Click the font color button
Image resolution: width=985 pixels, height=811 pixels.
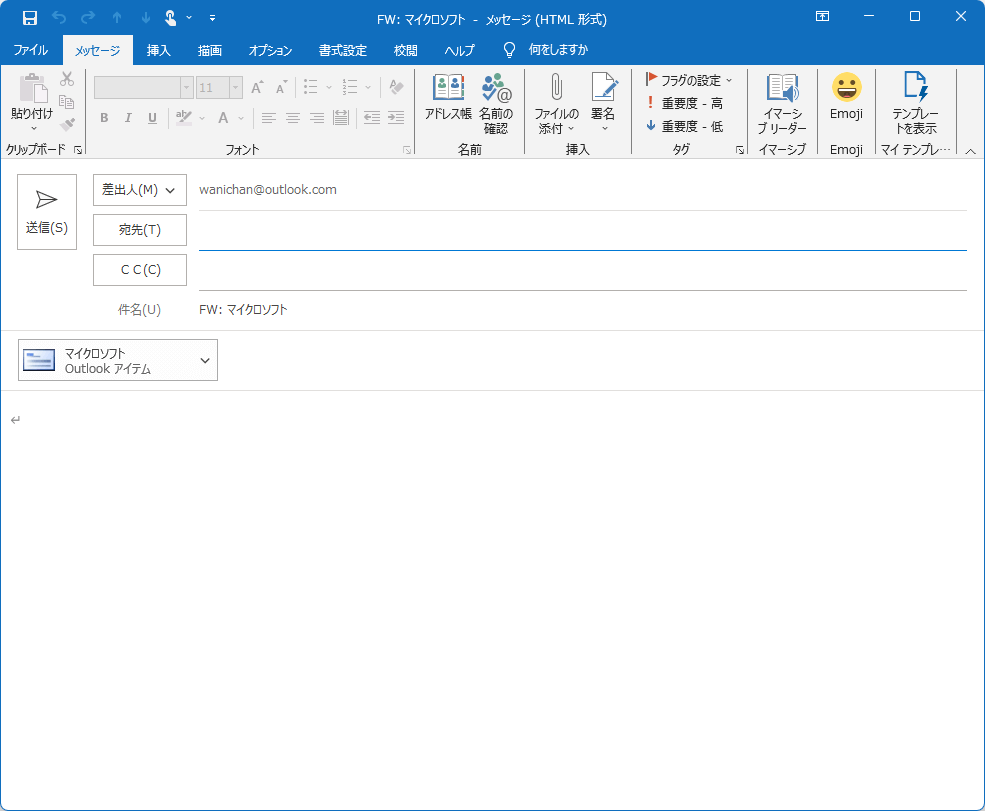click(224, 118)
